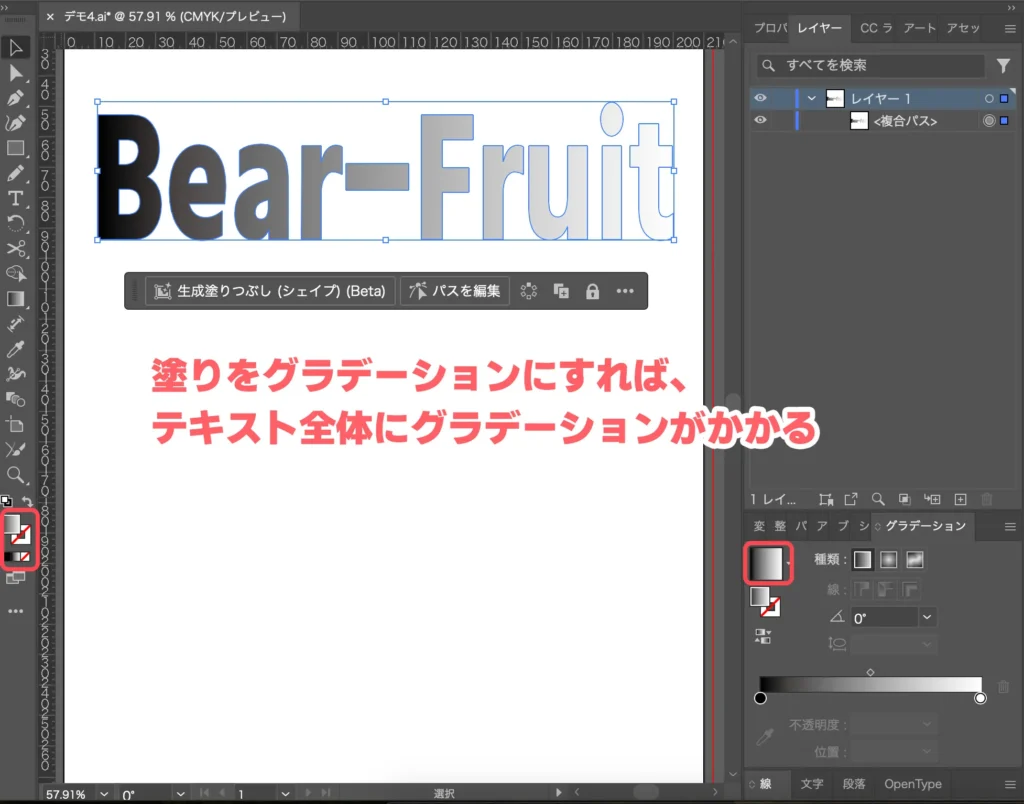The width and height of the screenshot is (1024, 804).
Task: Open the layer filter funnel icon
Action: pos(1003,66)
